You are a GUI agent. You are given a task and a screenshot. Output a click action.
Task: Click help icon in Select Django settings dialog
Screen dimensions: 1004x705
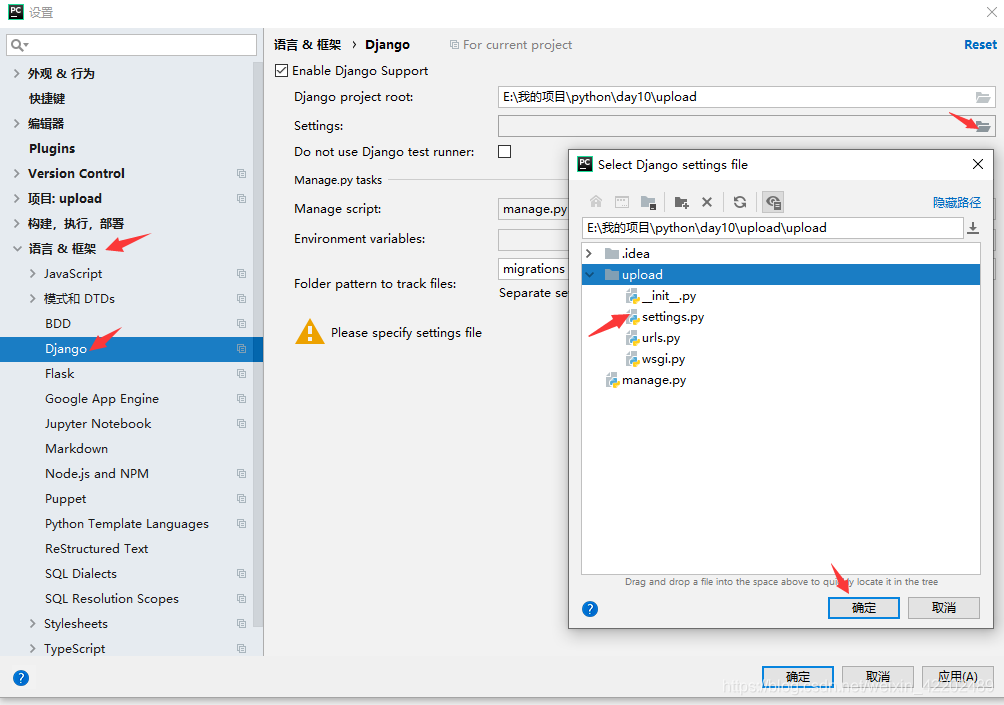(x=590, y=608)
